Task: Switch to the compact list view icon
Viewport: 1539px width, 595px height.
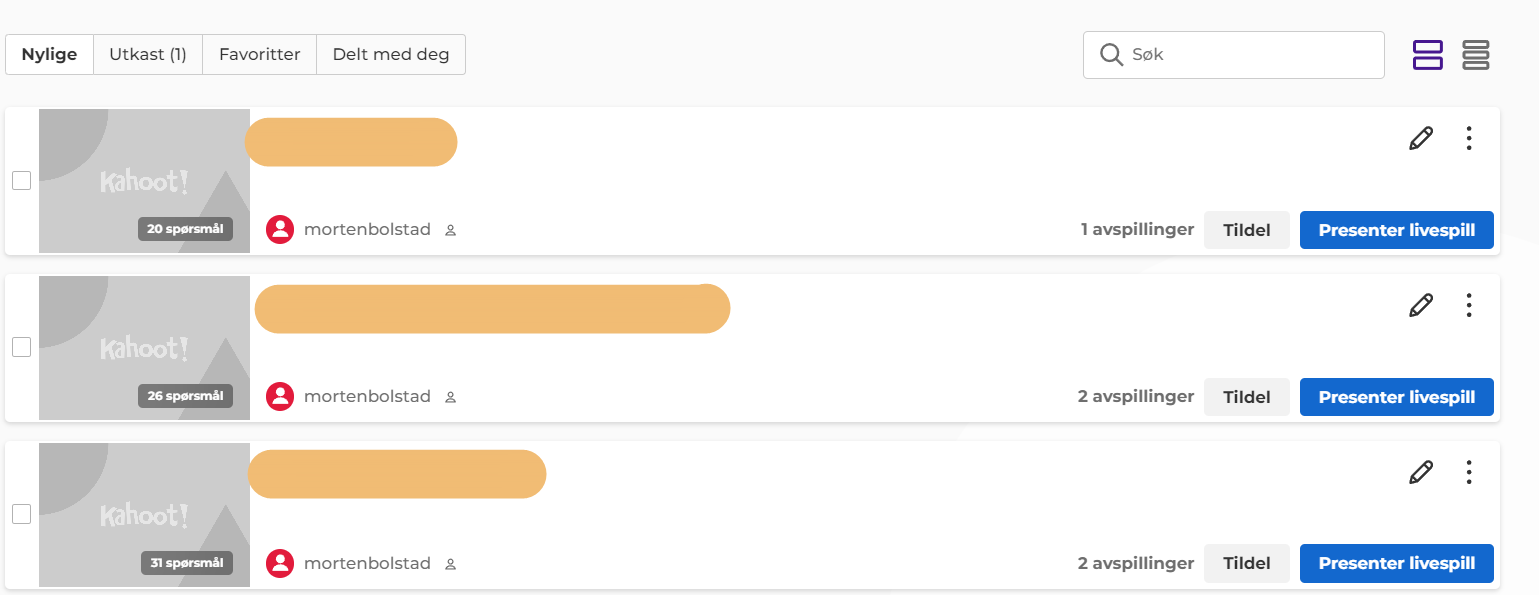Action: (x=1476, y=55)
